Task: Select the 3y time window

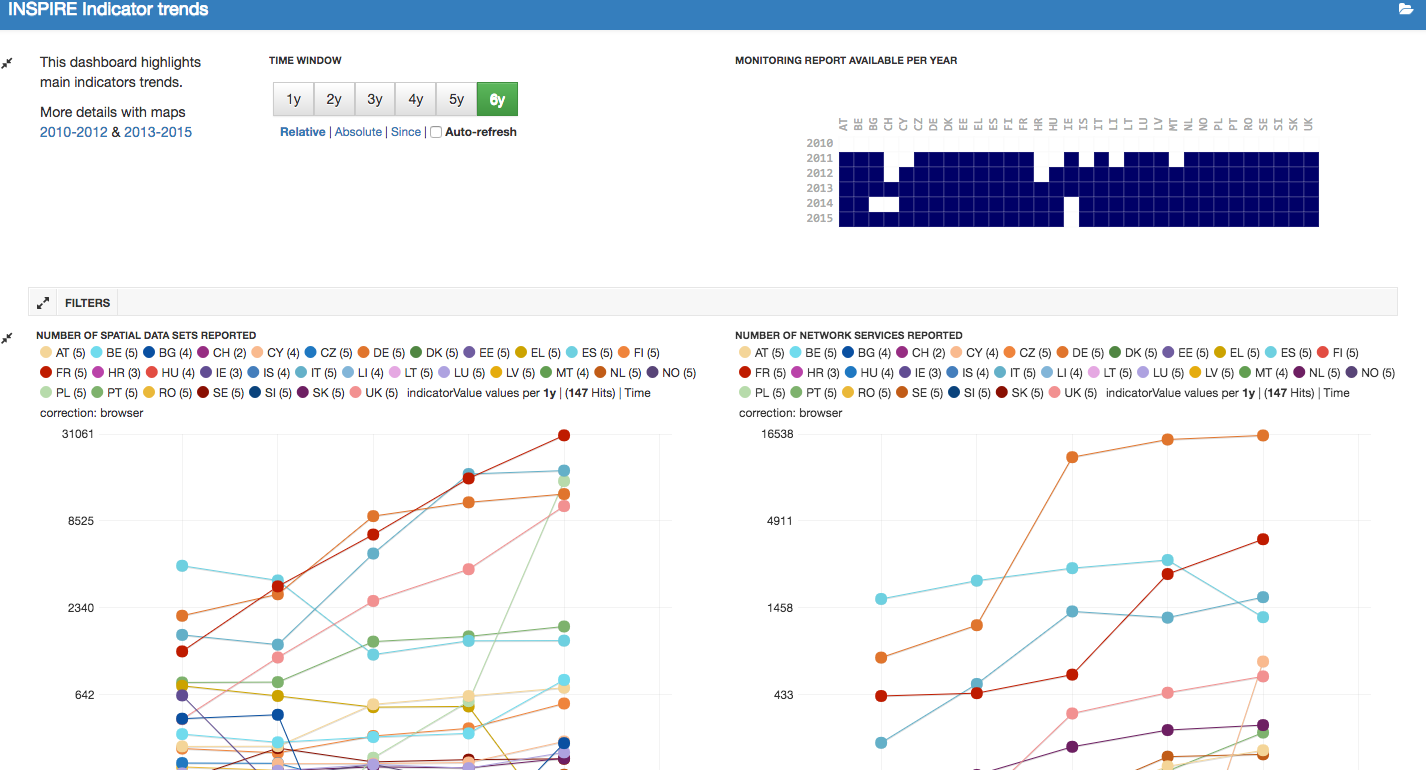Action: [375, 99]
